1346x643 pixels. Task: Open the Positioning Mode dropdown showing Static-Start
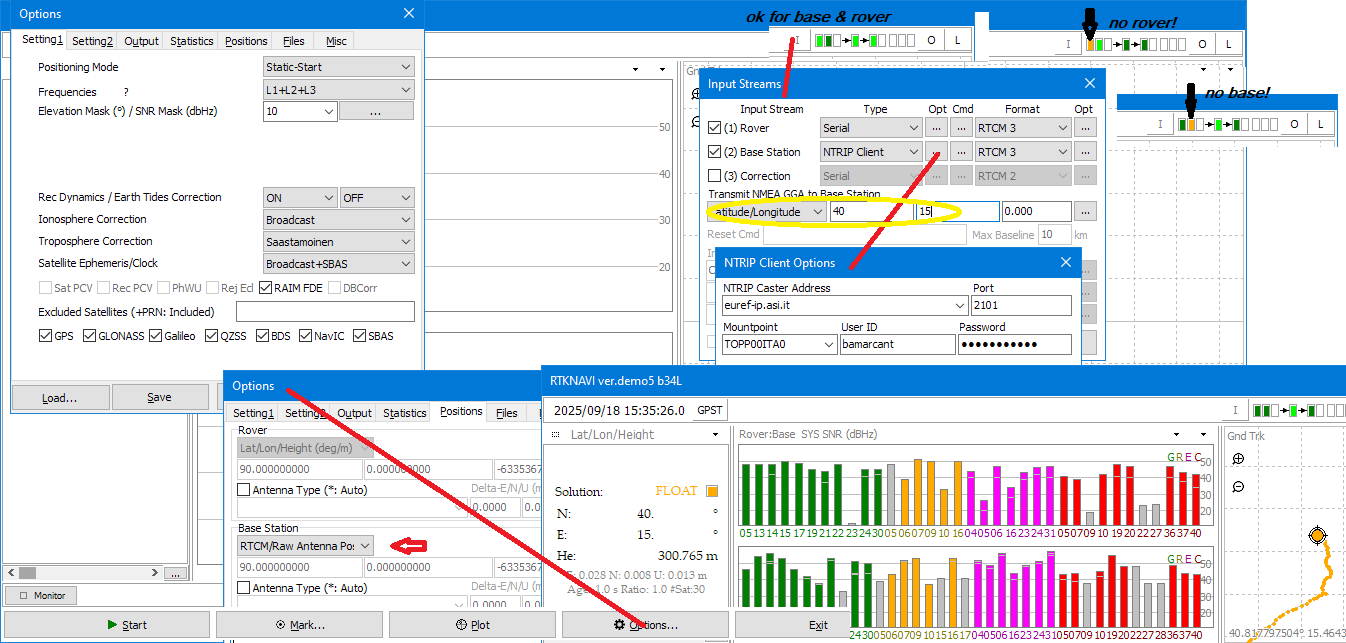(338, 67)
